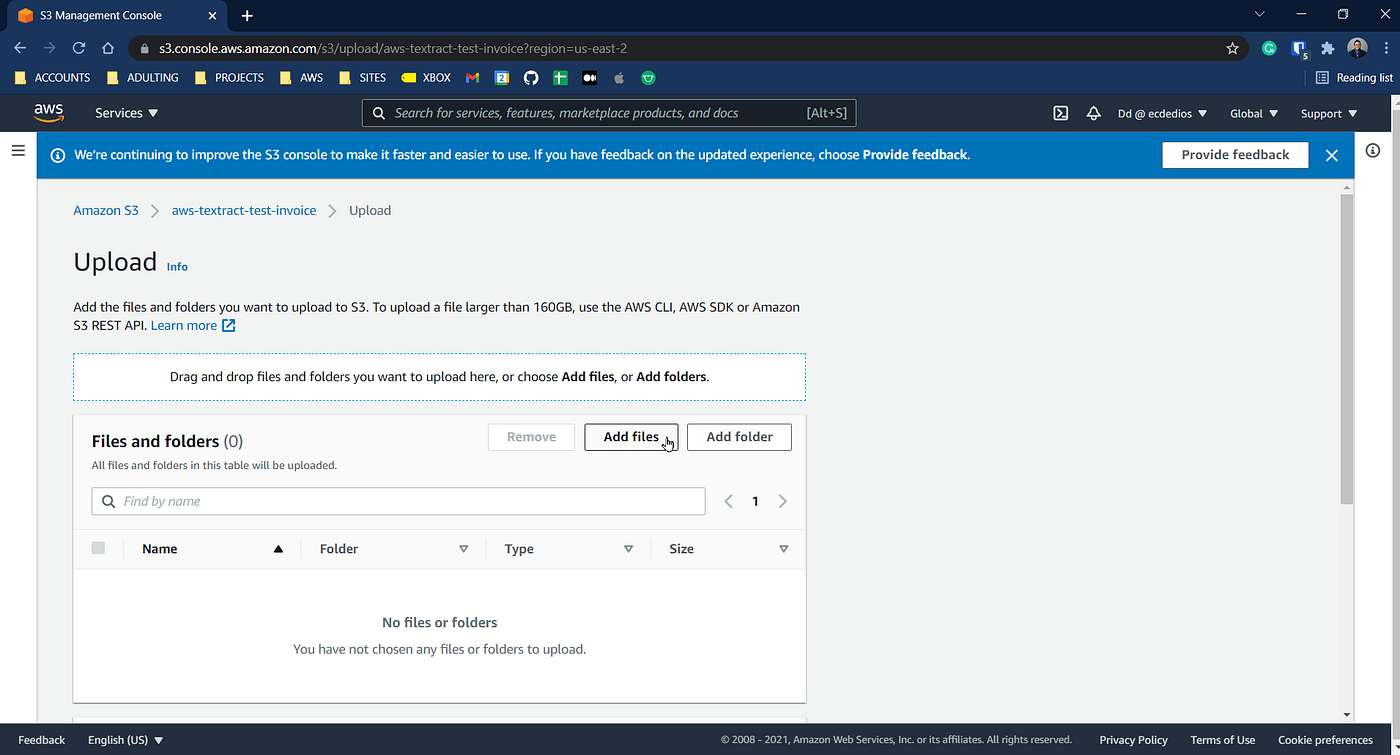
Task: Focus the AWS services search box
Action: (609, 113)
